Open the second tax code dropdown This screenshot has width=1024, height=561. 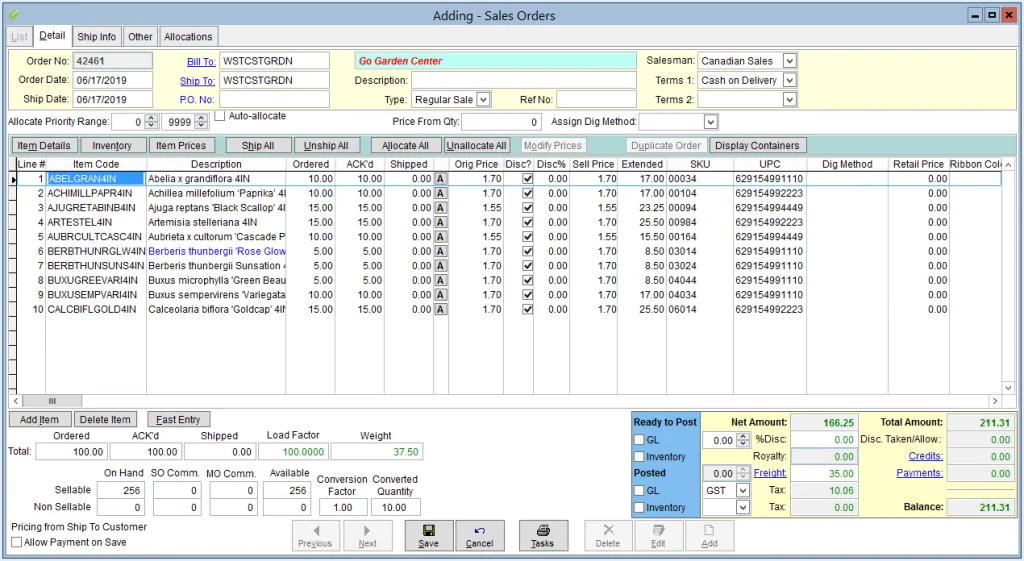743,507
